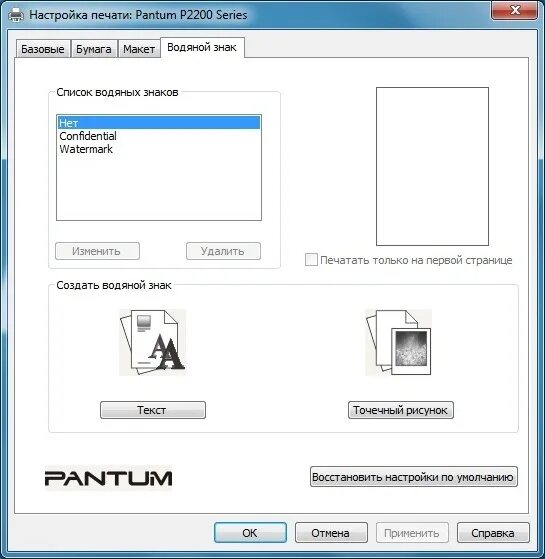Viewport: 545px width, 559px height.
Task: Confirm with the OK button
Action: (250, 533)
